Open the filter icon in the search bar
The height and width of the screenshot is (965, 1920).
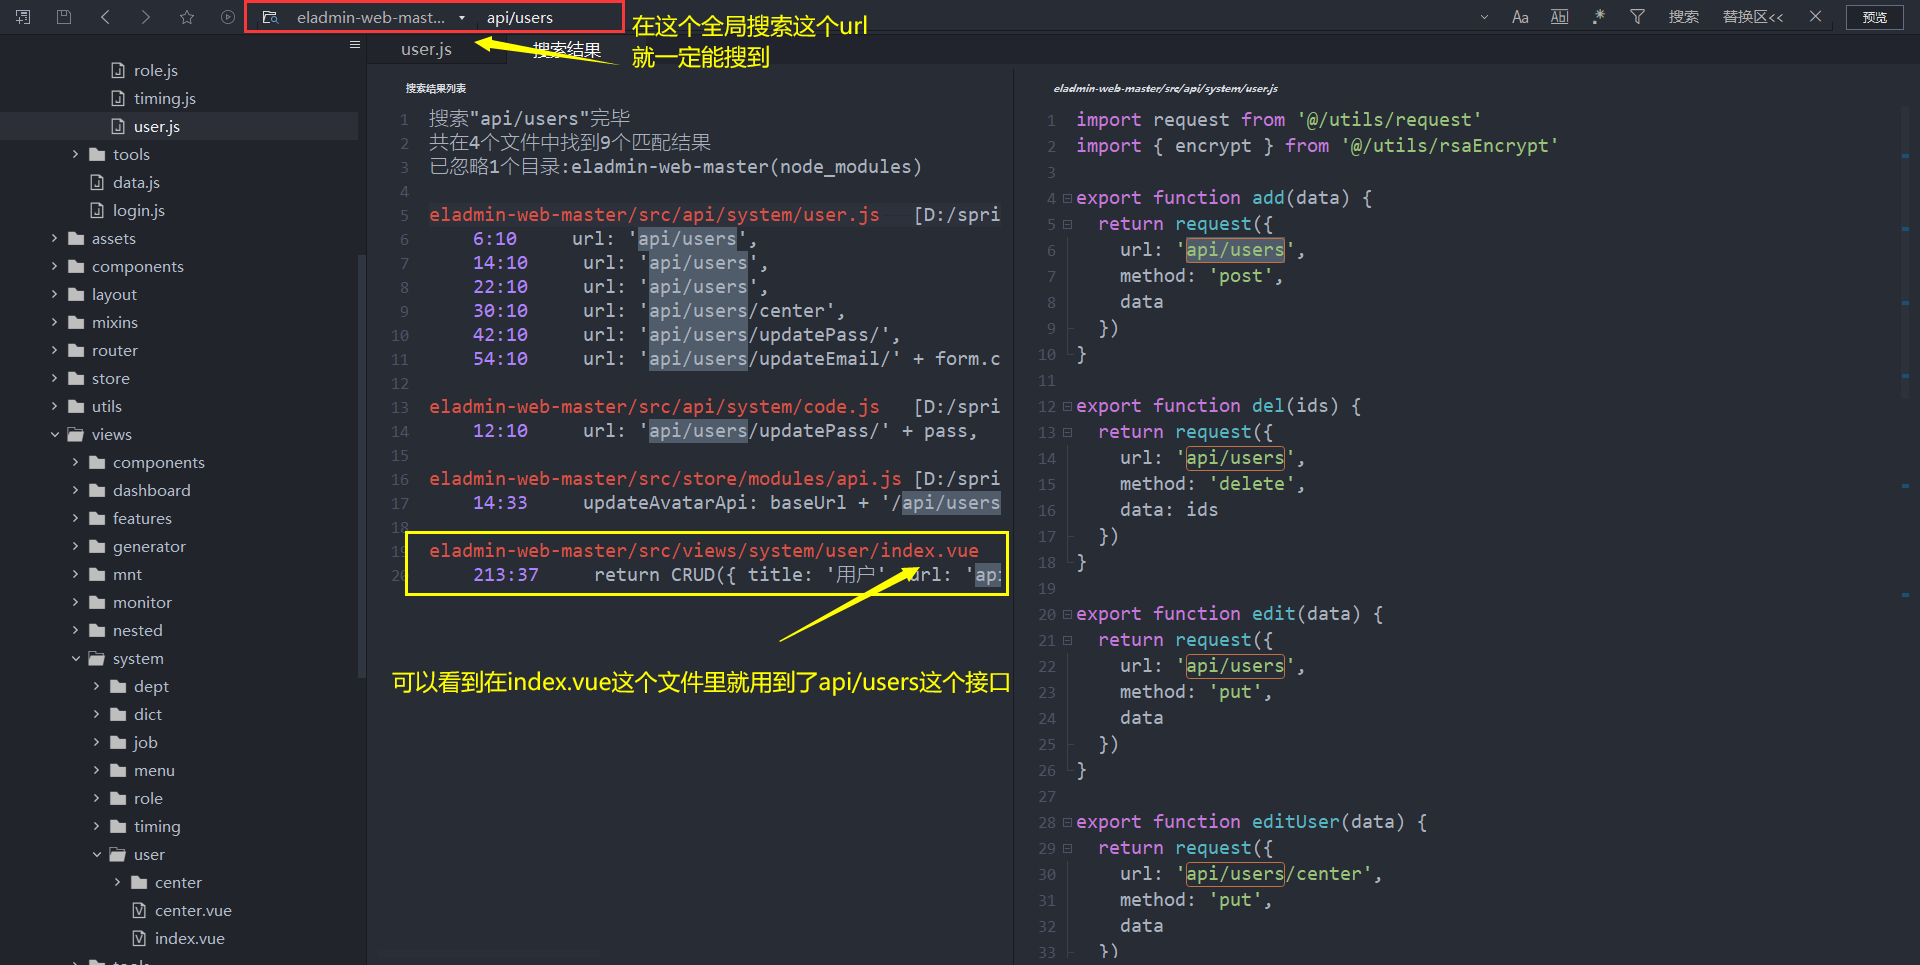click(x=1637, y=17)
